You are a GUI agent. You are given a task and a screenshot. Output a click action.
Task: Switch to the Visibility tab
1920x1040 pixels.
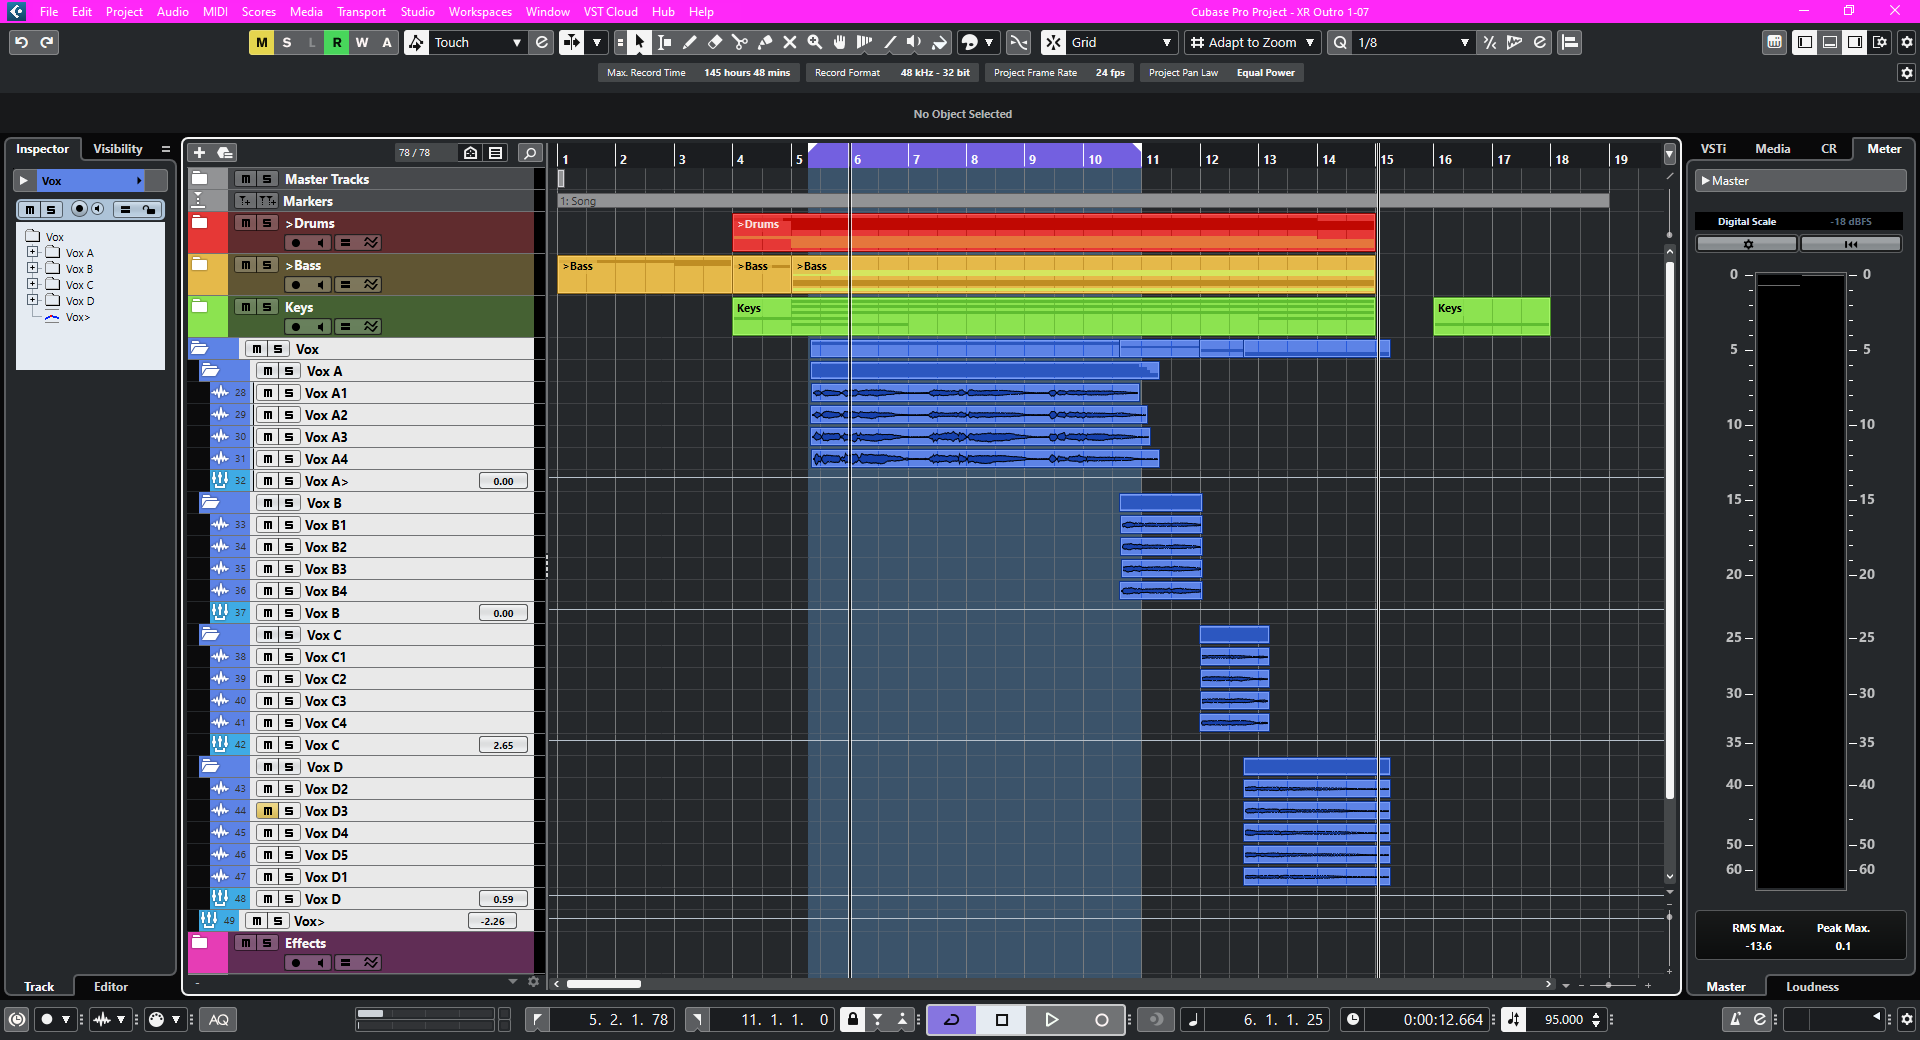pos(118,149)
